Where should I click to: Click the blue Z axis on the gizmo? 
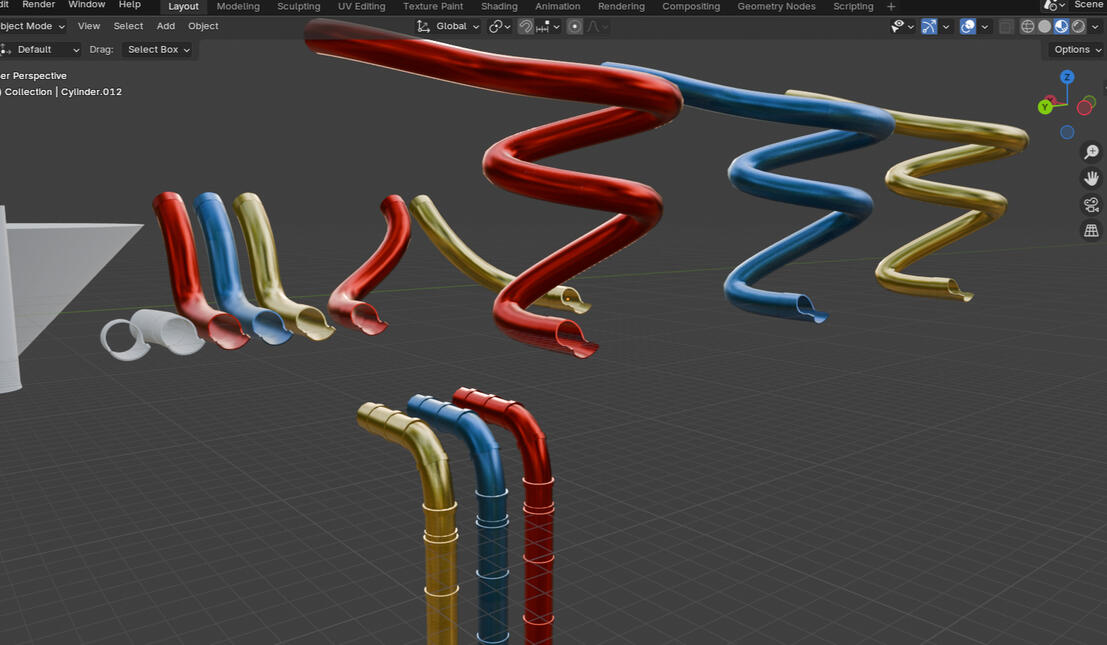1067,77
